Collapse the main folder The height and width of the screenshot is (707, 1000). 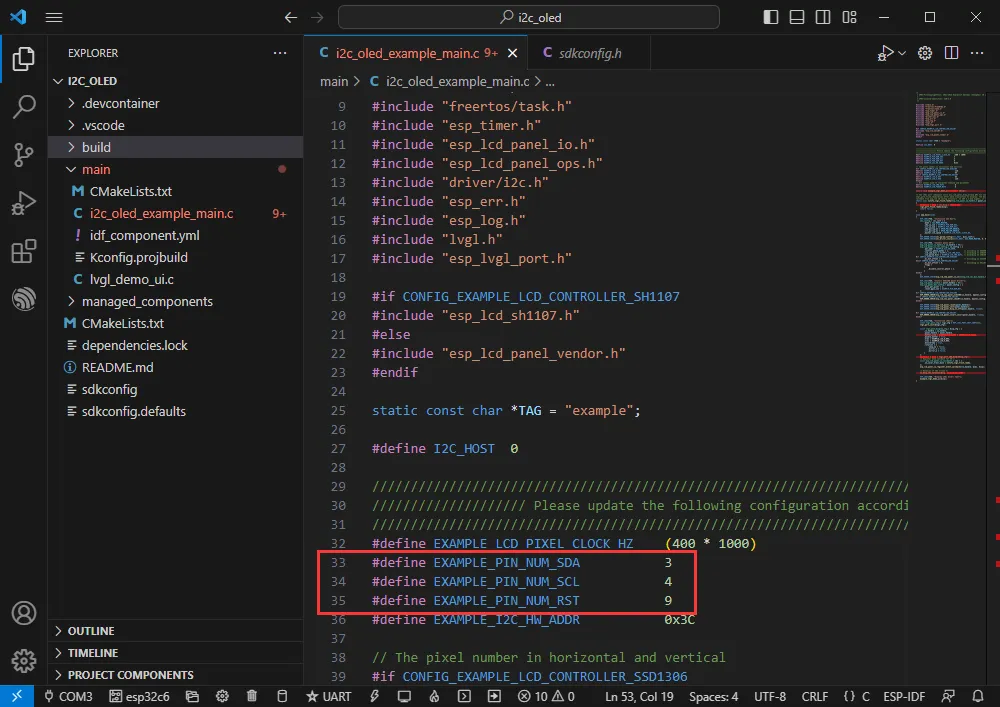coord(95,169)
